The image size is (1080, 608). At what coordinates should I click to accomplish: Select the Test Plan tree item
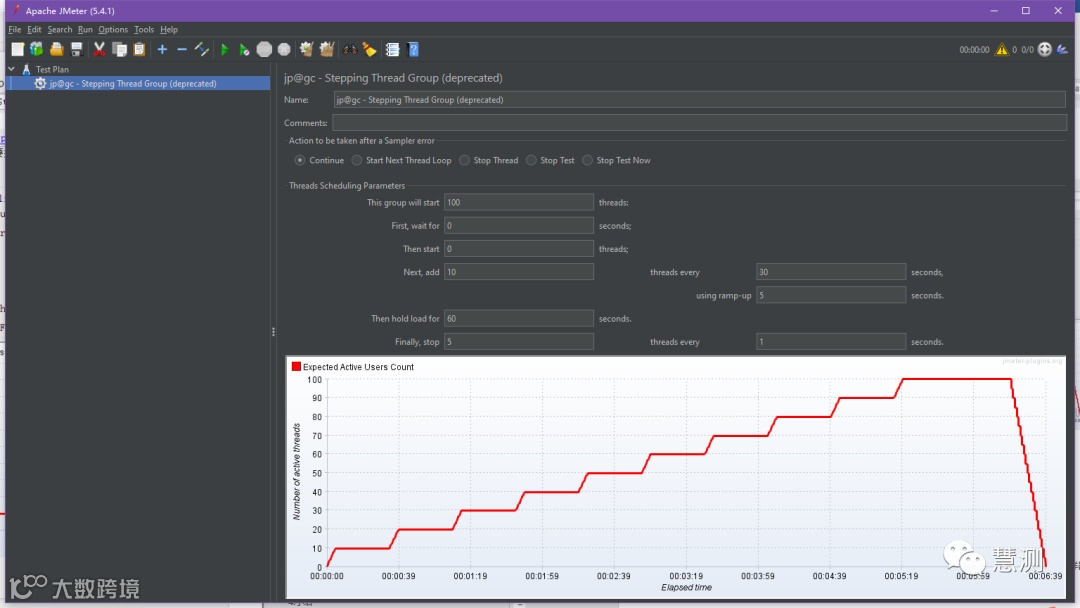[x=52, y=69]
